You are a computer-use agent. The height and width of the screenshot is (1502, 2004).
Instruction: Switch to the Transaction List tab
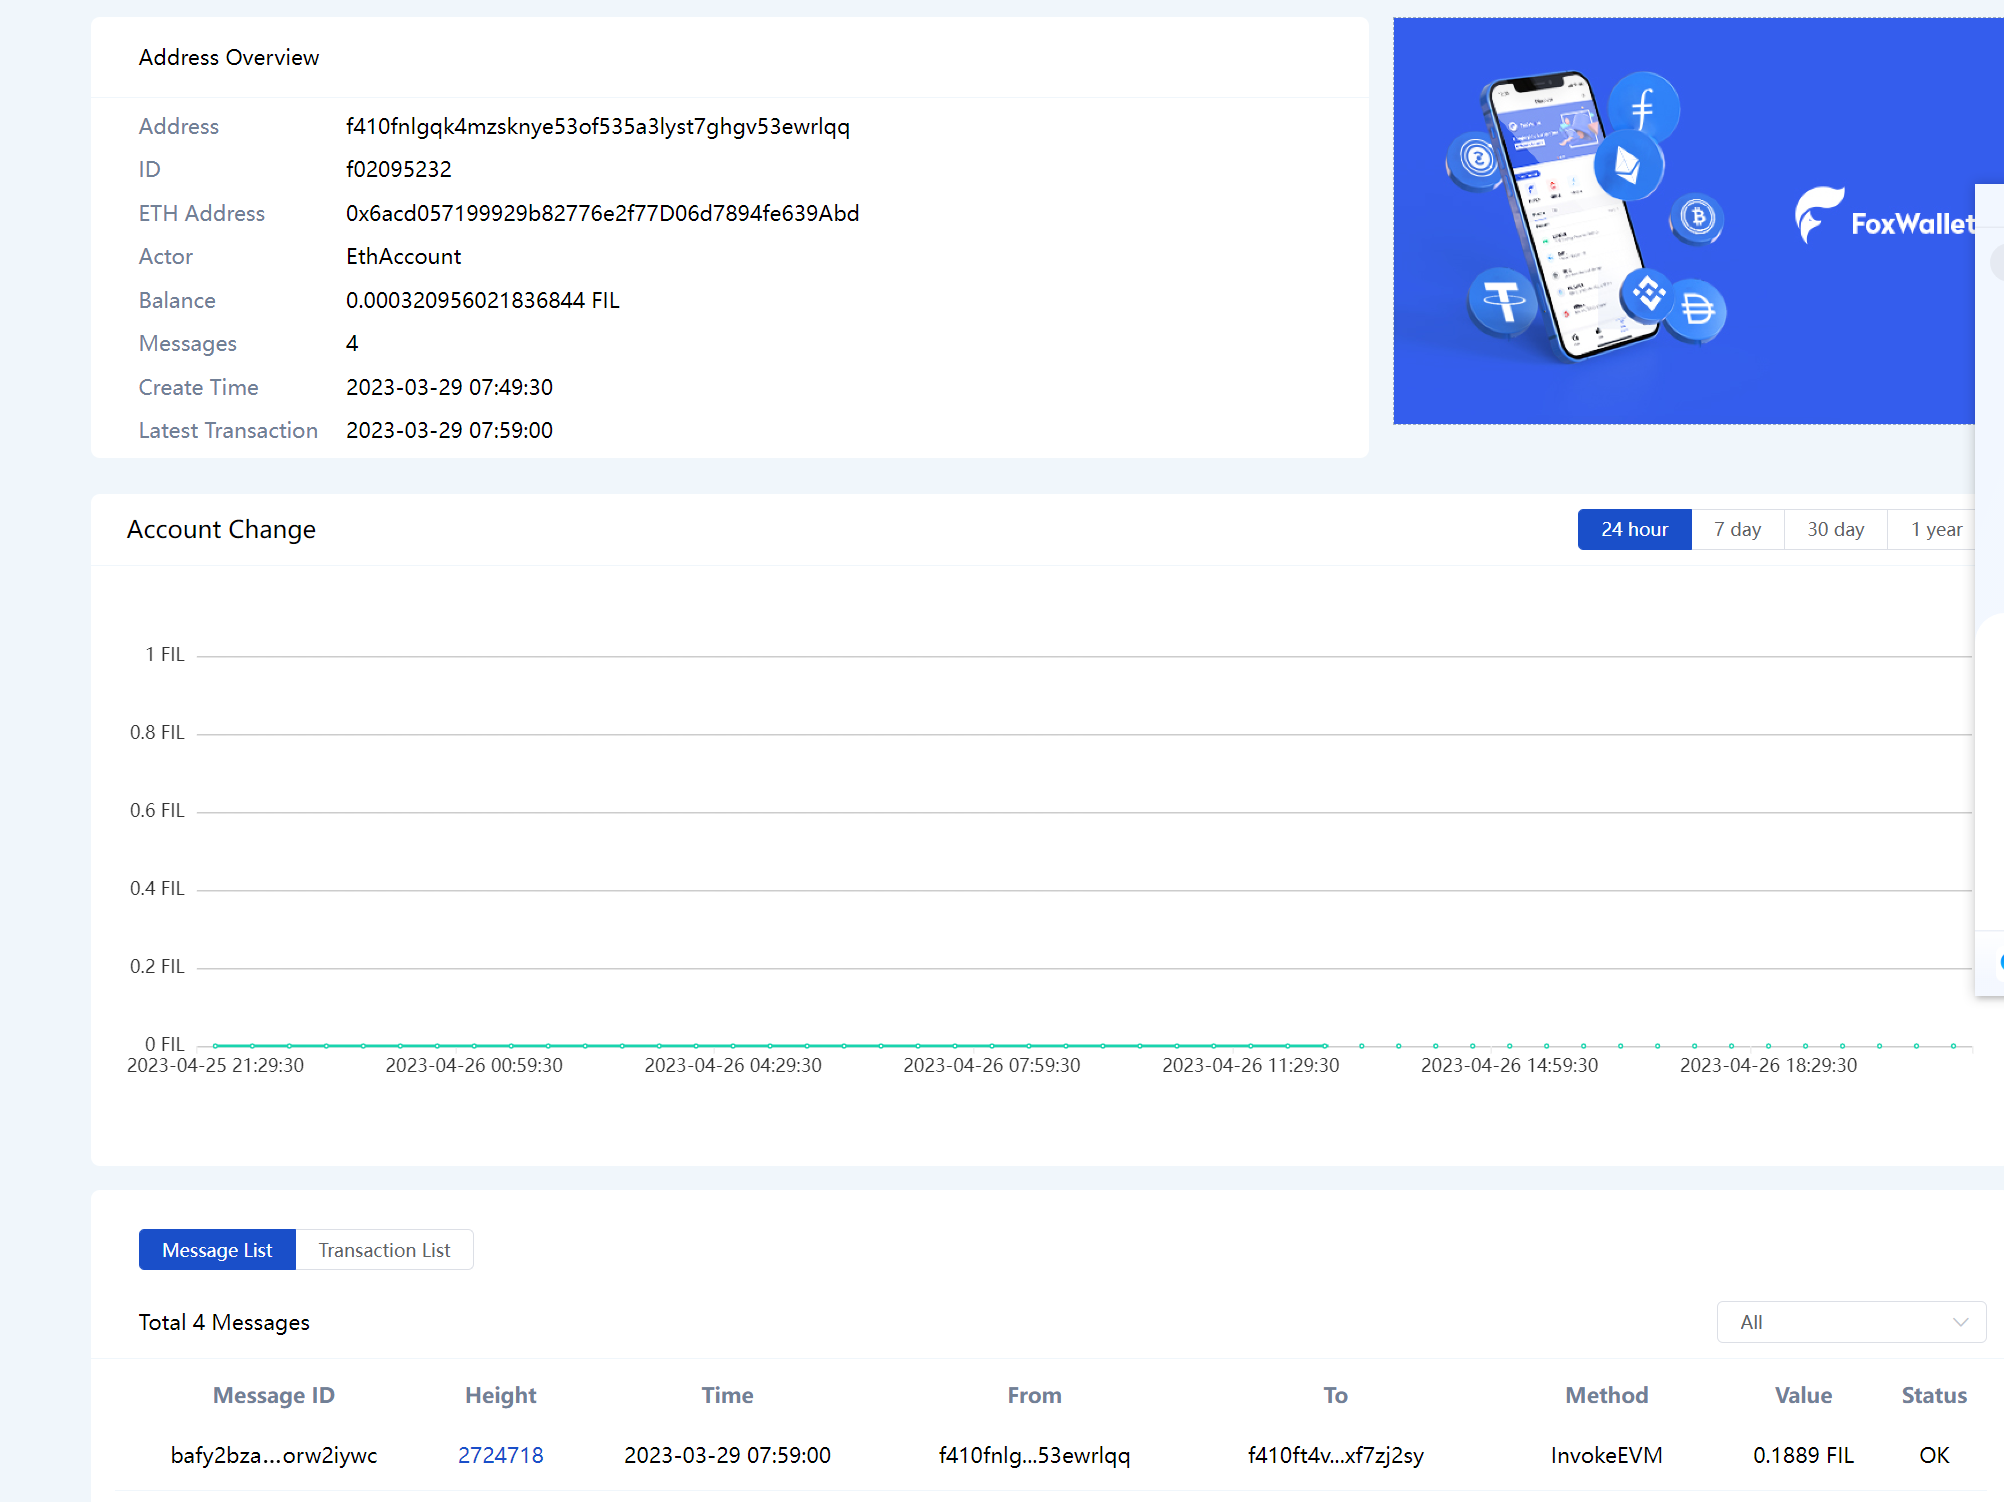point(384,1249)
